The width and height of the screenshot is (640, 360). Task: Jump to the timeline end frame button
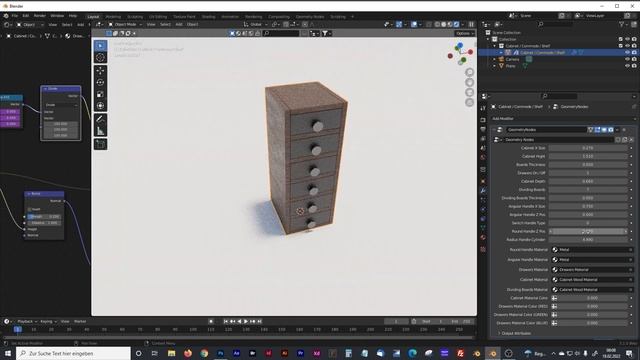click(259, 322)
